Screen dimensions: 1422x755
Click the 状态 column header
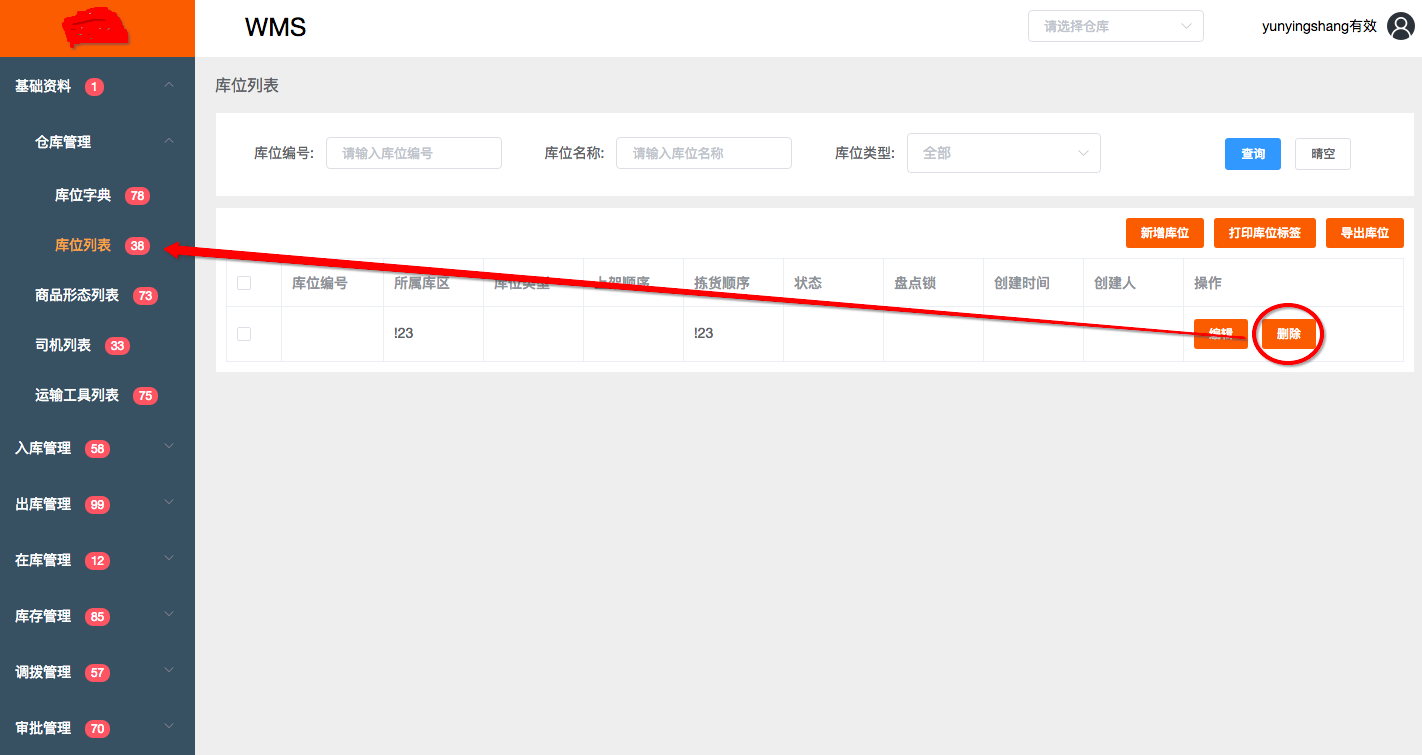[808, 283]
